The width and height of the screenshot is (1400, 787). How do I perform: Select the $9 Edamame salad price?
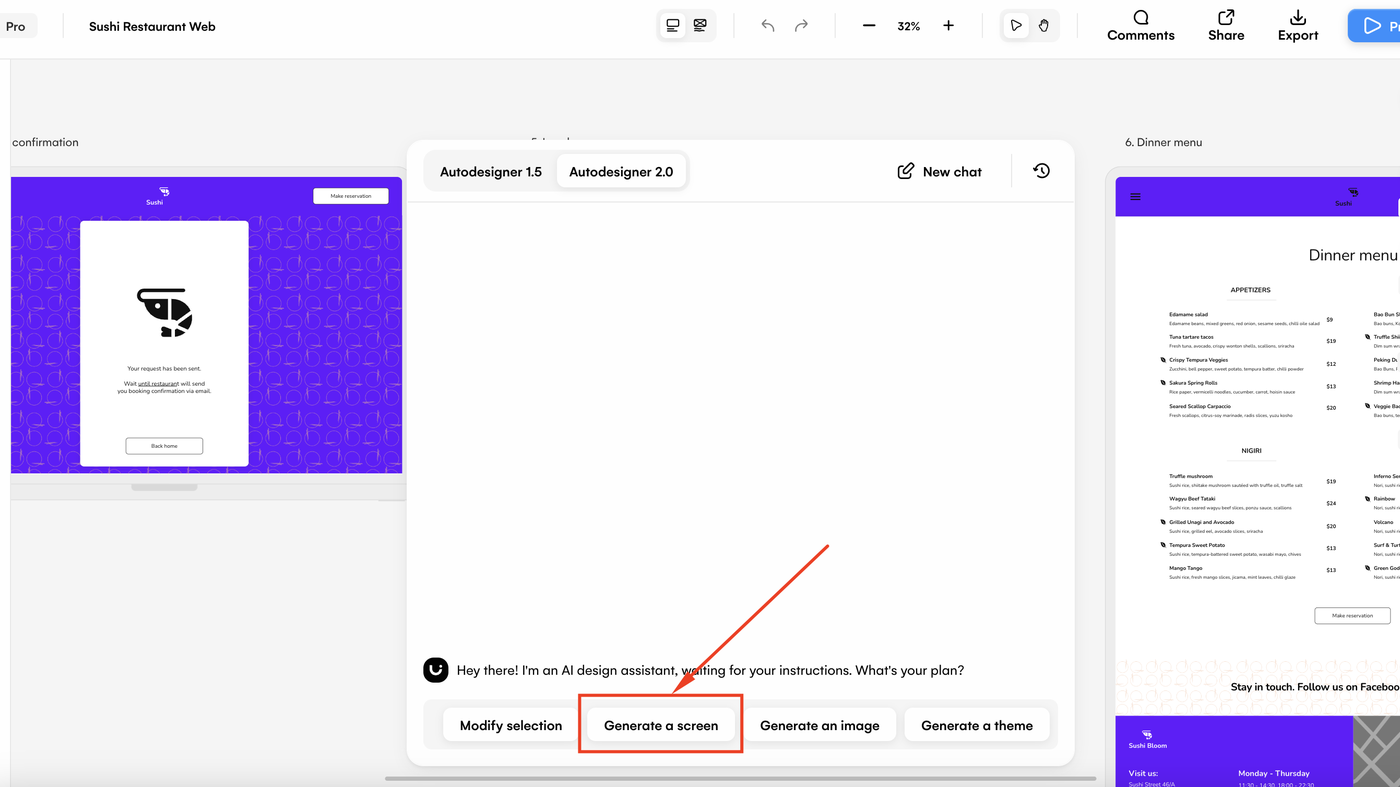click(1330, 320)
